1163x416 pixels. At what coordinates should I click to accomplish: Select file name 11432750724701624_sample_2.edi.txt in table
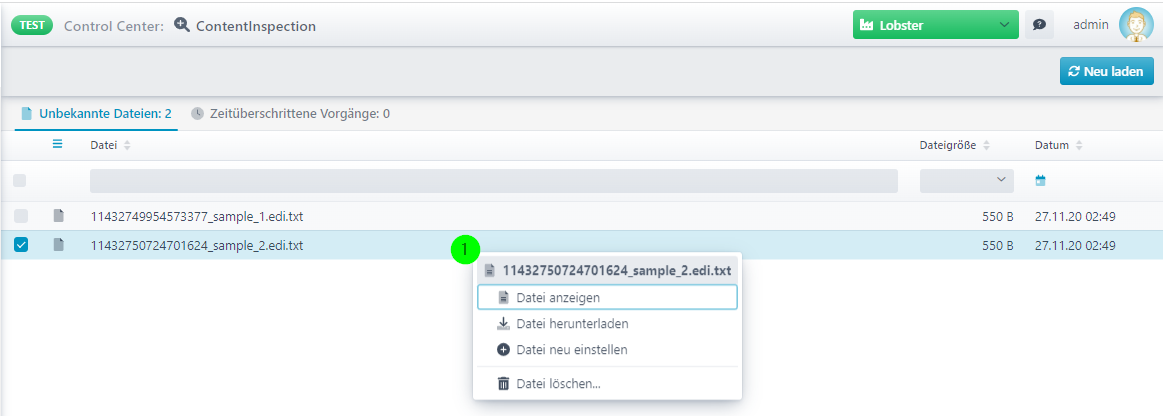pyautogui.click(x=197, y=245)
